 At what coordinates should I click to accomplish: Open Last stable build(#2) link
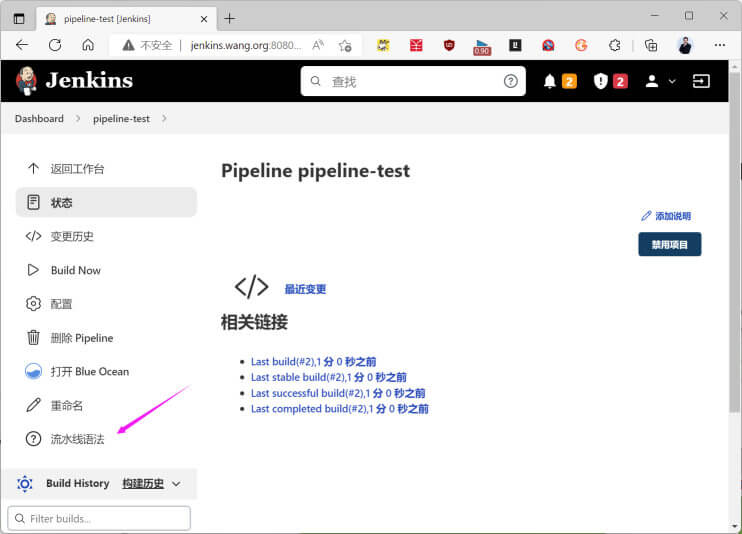tap(329, 377)
